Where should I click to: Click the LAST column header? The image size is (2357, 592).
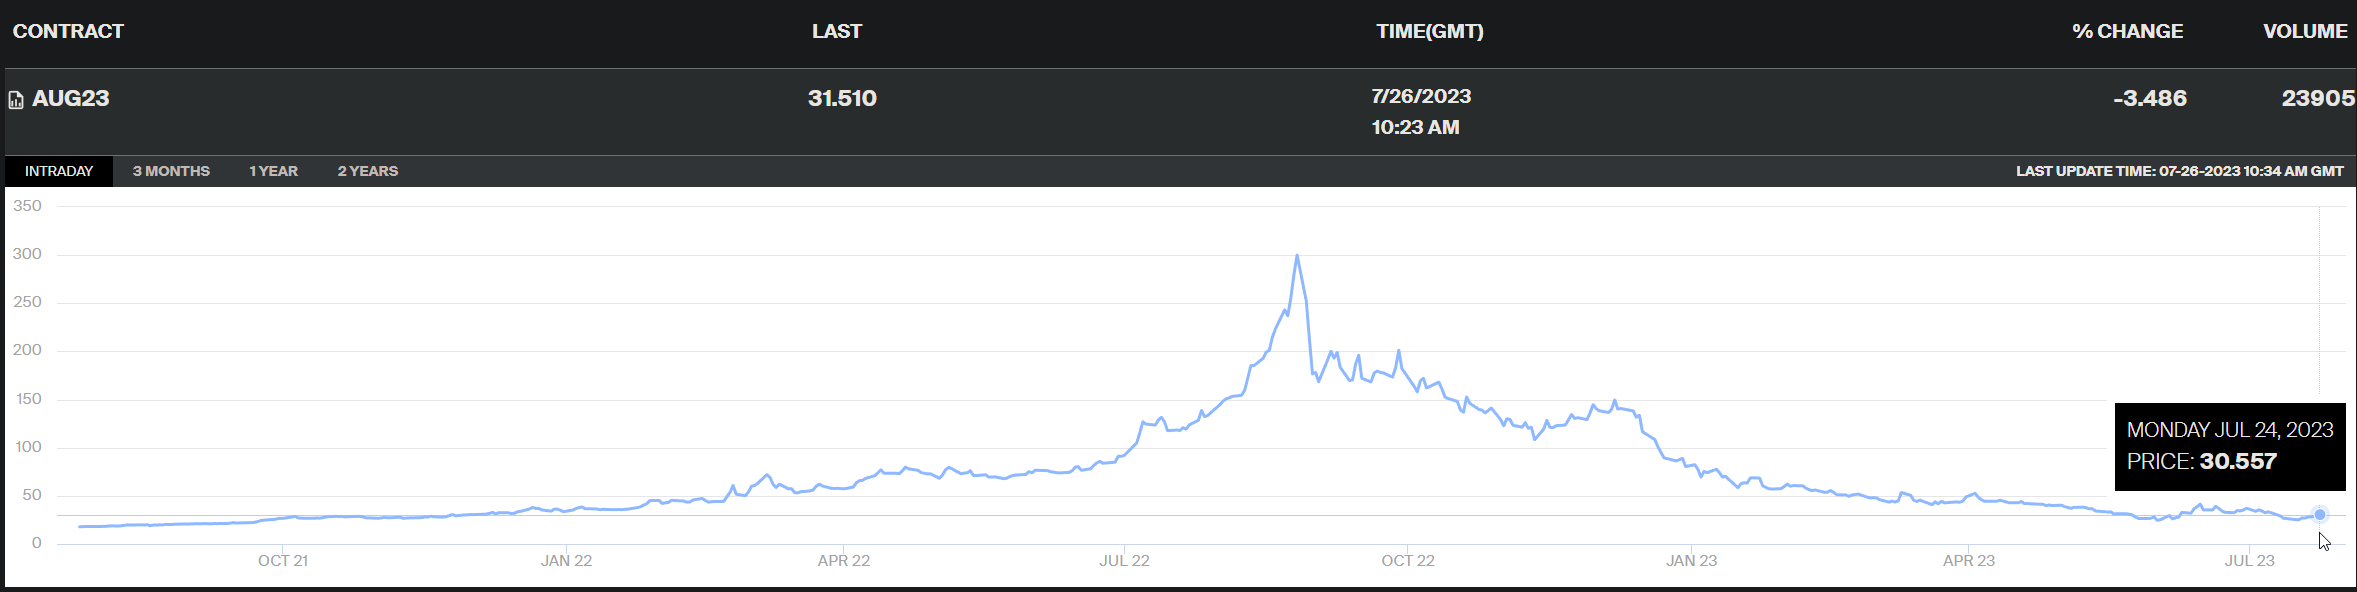[x=836, y=31]
